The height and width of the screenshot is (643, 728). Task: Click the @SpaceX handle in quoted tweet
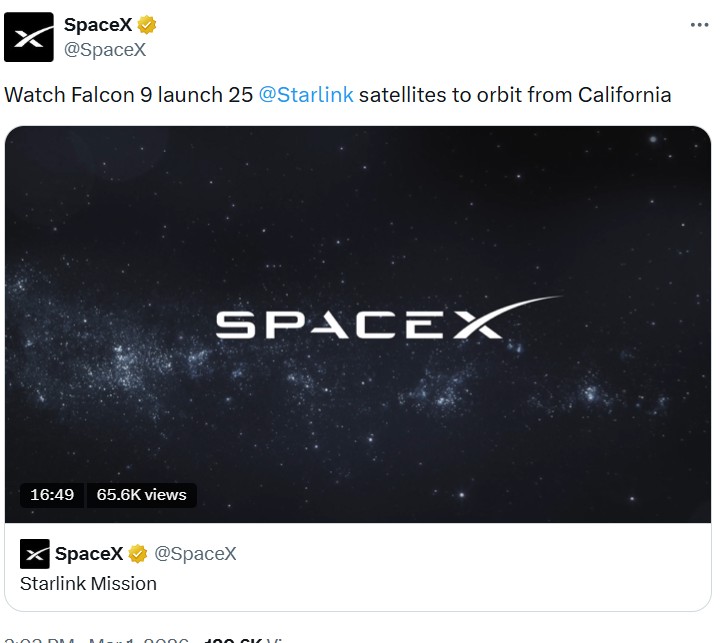pos(195,553)
